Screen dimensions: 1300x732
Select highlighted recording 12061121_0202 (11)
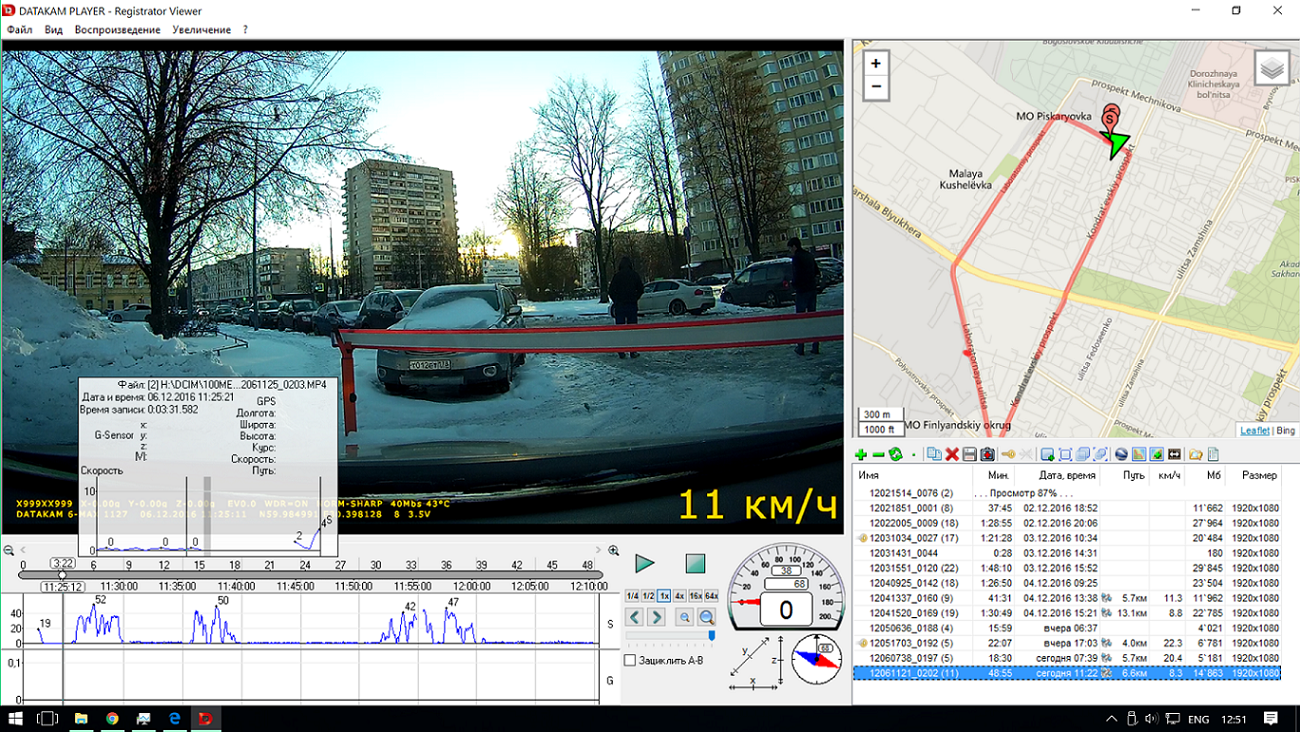1066,673
